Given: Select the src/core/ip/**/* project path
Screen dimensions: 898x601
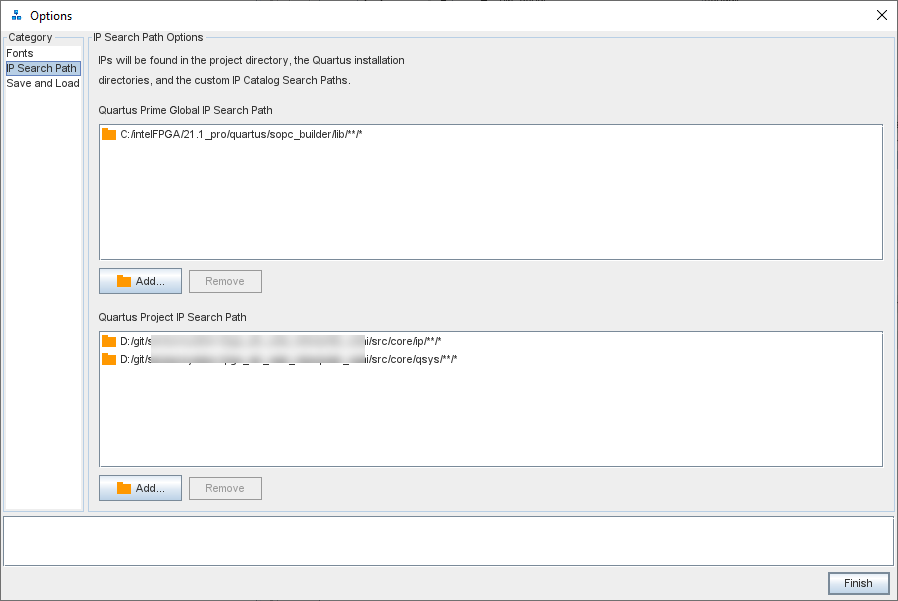Looking at the screenshot, I should click(x=280, y=341).
